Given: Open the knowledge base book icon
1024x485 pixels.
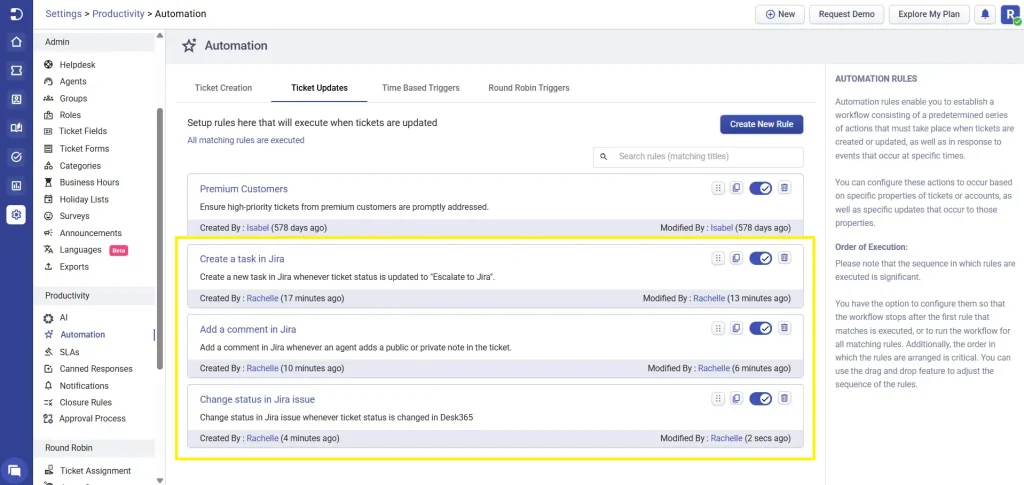Looking at the screenshot, I should pos(16,128).
